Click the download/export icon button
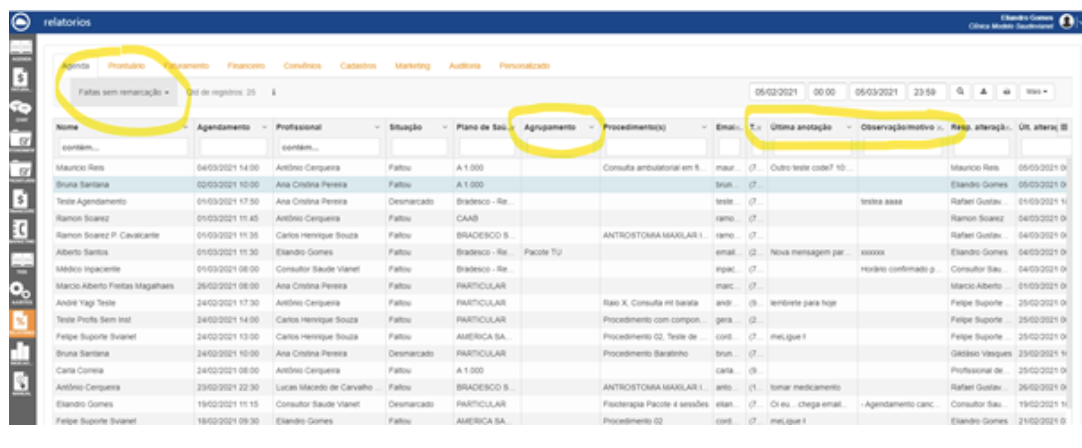The width and height of the screenshot is (1082, 448). coord(983,91)
